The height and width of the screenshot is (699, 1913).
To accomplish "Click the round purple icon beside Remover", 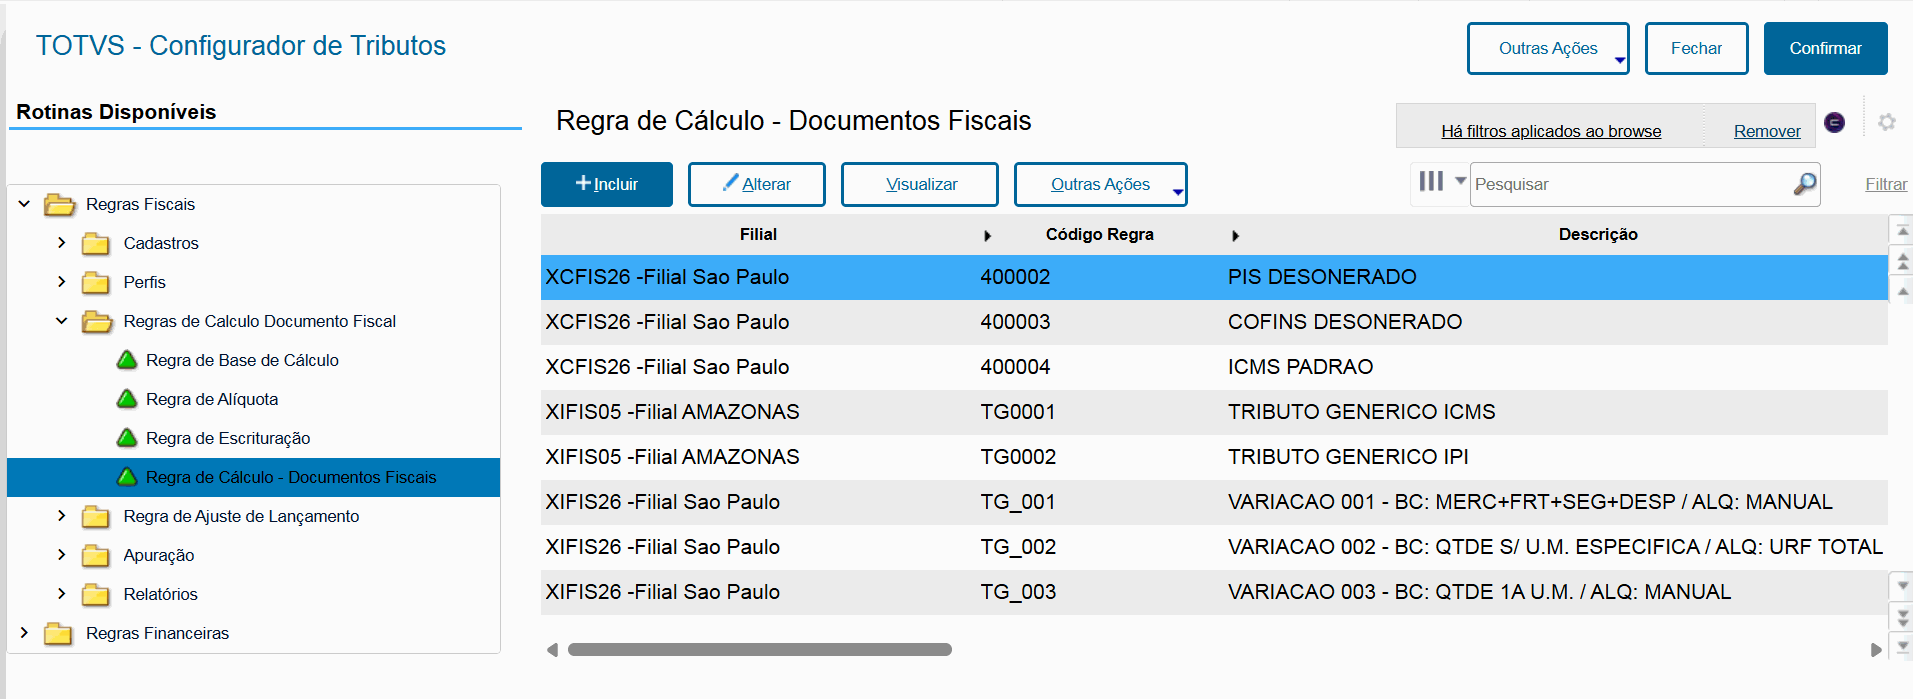I will point(1834,122).
